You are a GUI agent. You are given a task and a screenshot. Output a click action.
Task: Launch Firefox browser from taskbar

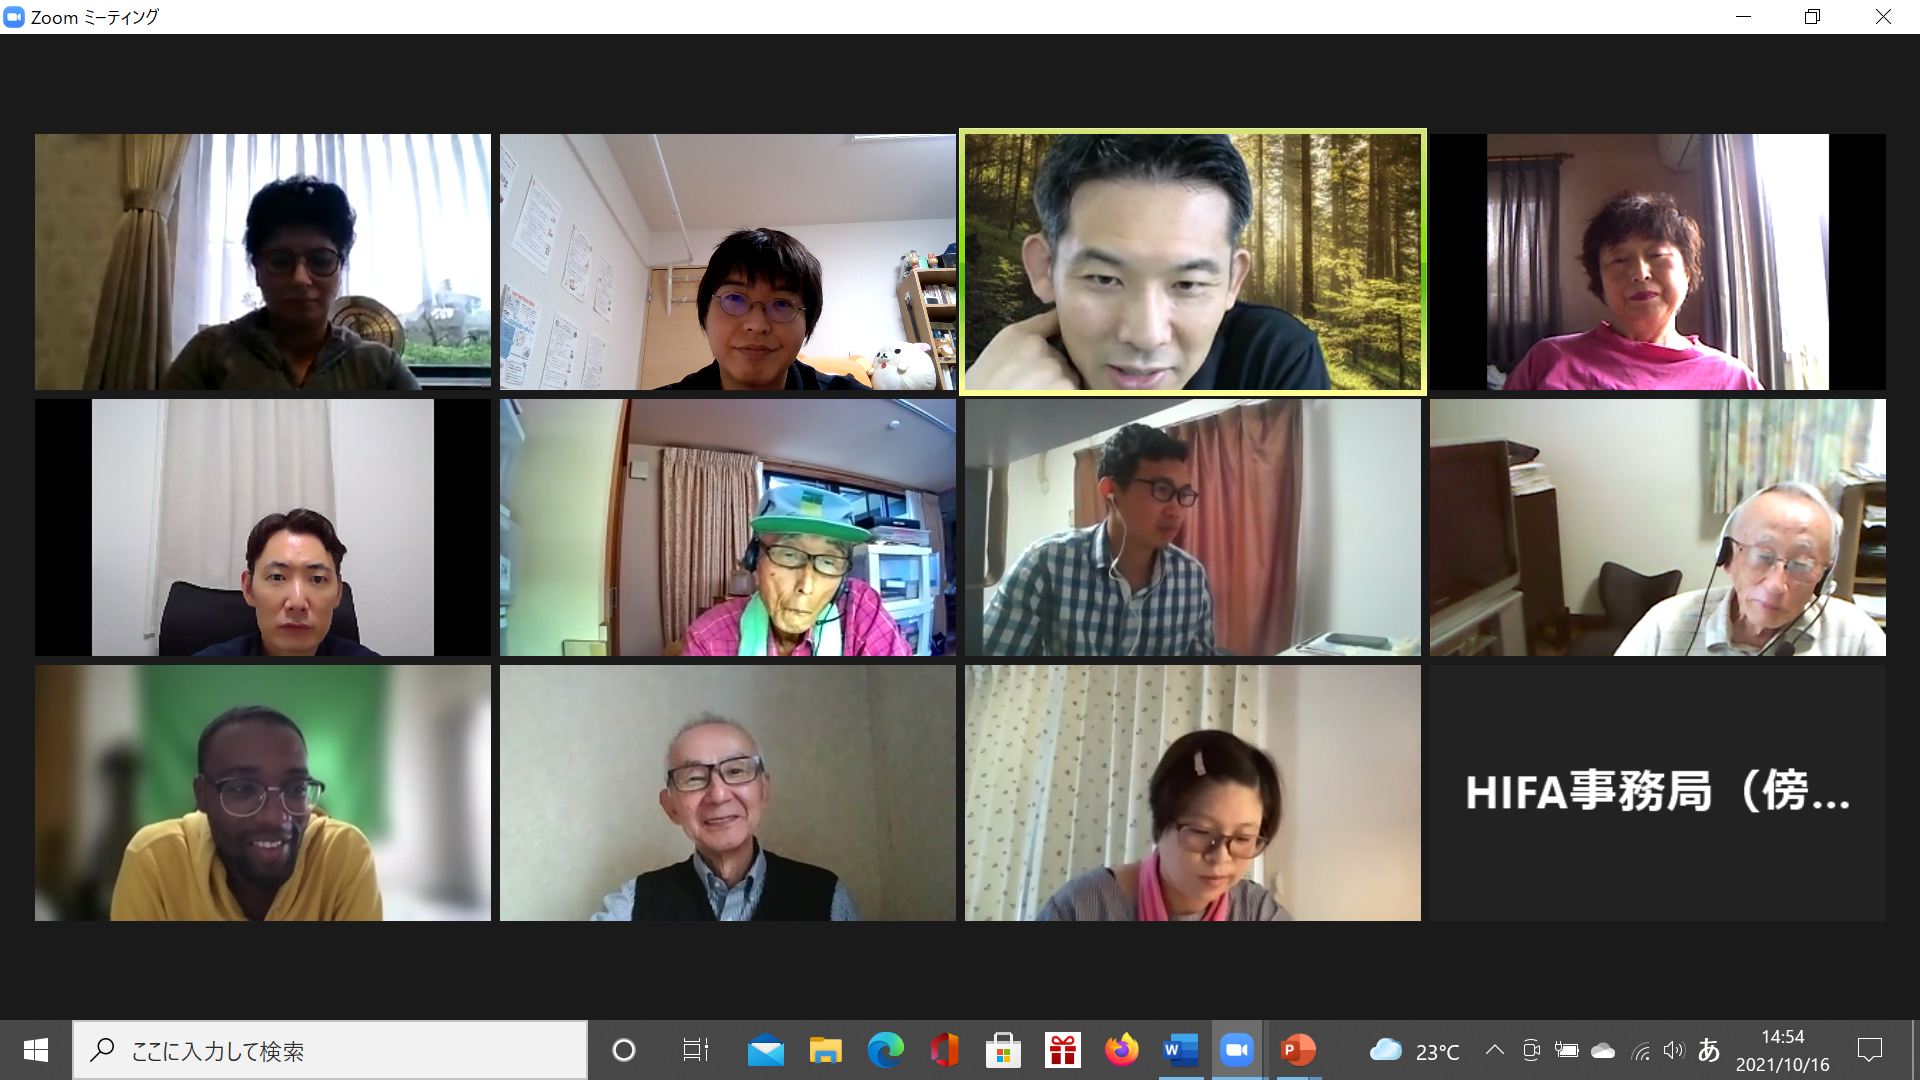(x=1121, y=1050)
